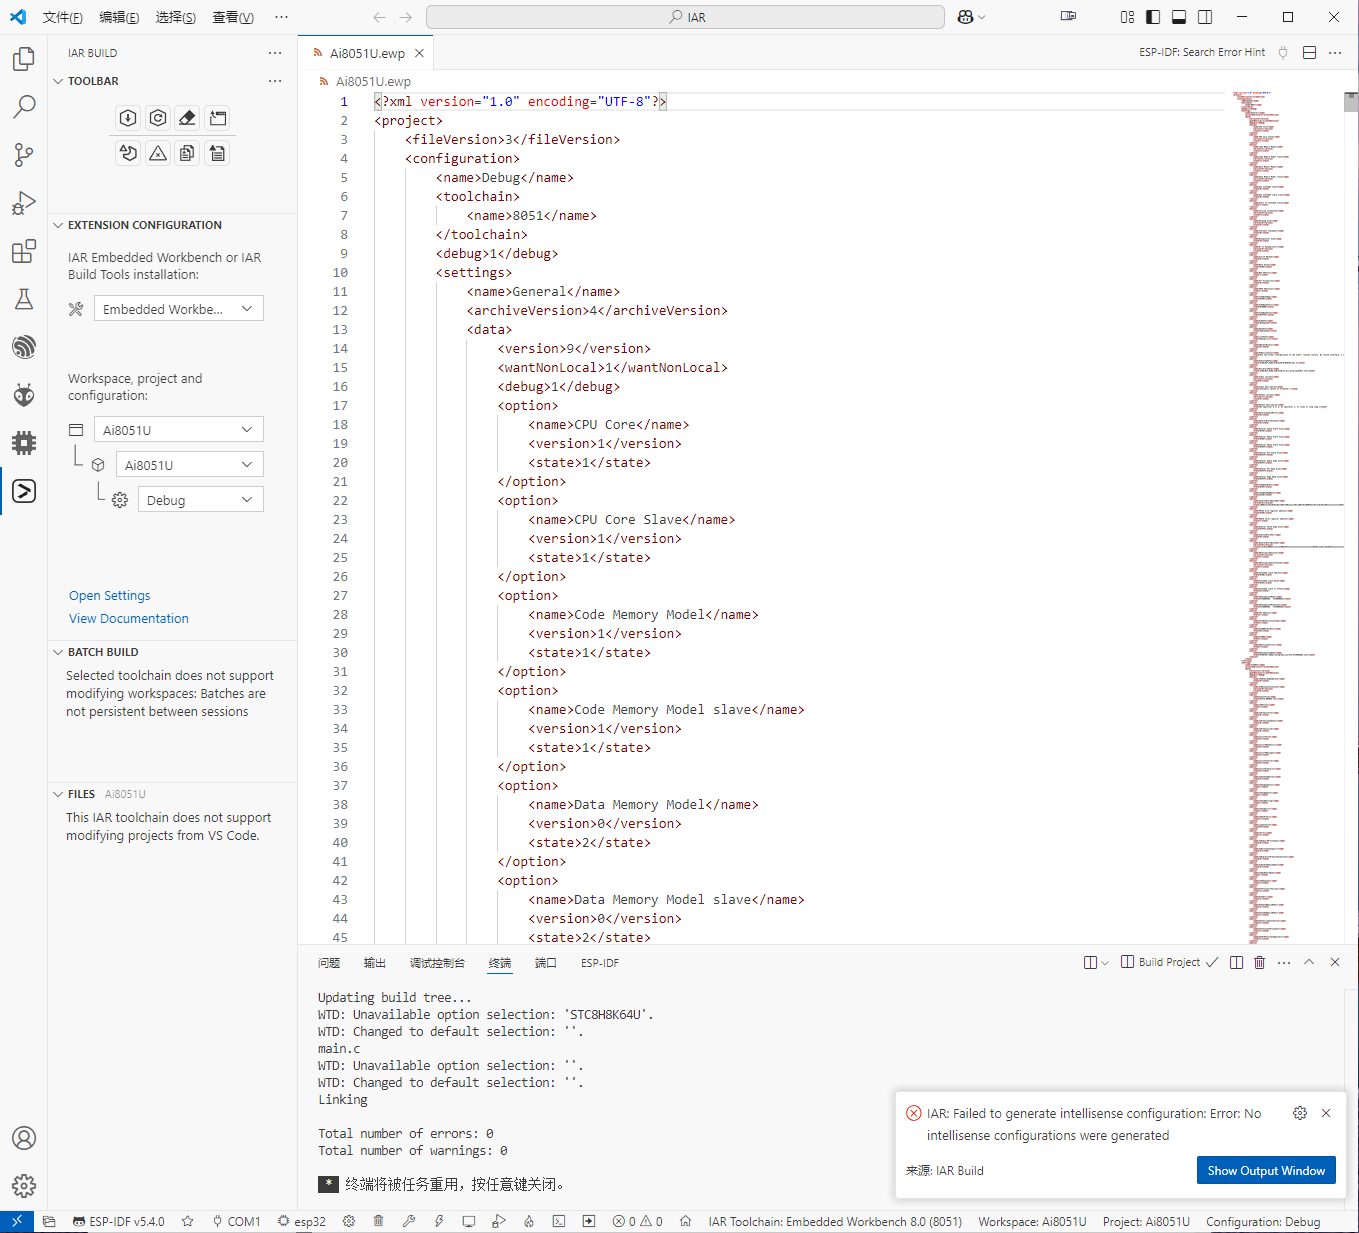Click the ESP-IDF monitor device status bar icon
The height and width of the screenshot is (1233, 1359).
click(468, 1221)
